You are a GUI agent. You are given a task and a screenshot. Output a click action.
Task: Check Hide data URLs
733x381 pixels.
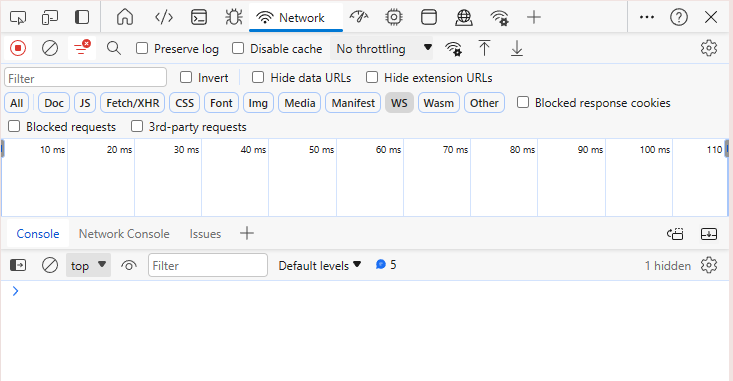(258, 77)
